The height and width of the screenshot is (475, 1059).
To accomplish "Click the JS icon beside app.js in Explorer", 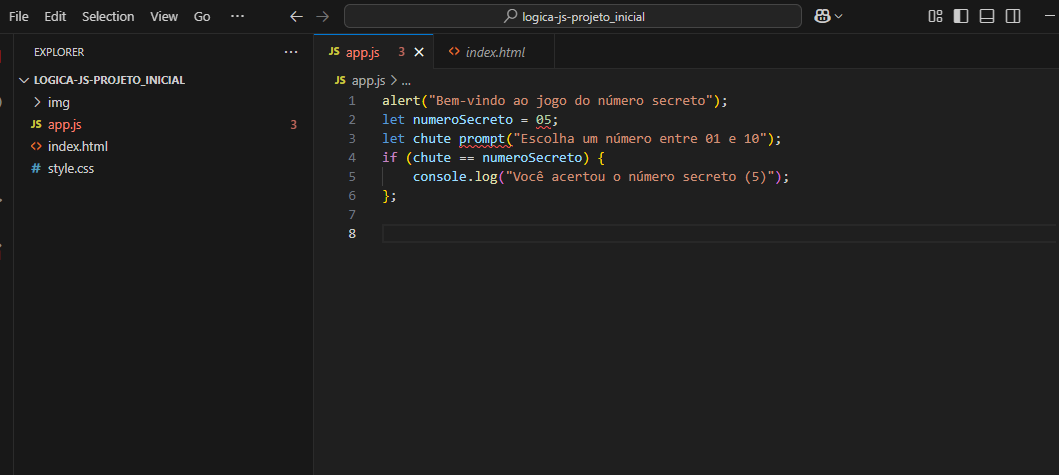I will [x=36, y=124].
